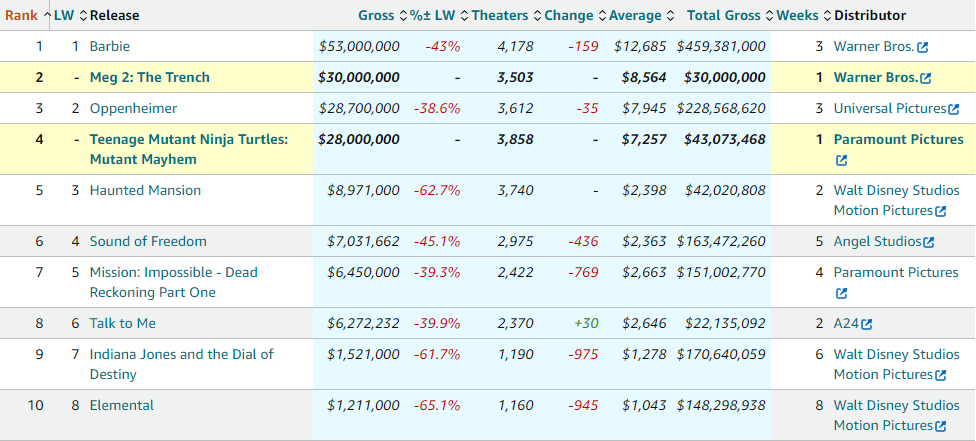Screen dimensions: 976x441
Task: Click the Oppenheimer release link
Action: point(131,109)
